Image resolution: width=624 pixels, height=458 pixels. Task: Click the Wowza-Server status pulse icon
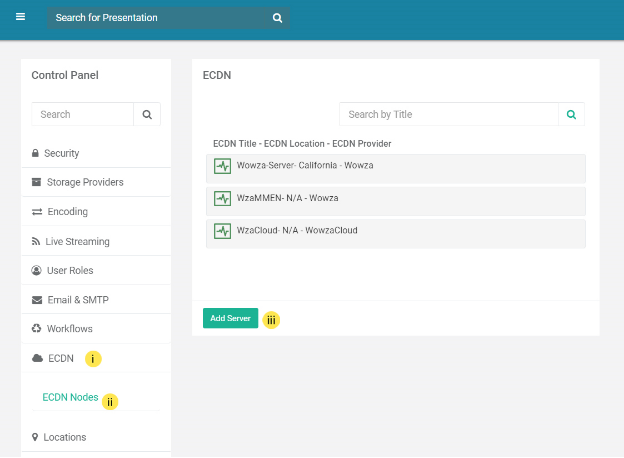tap(222, 166)
